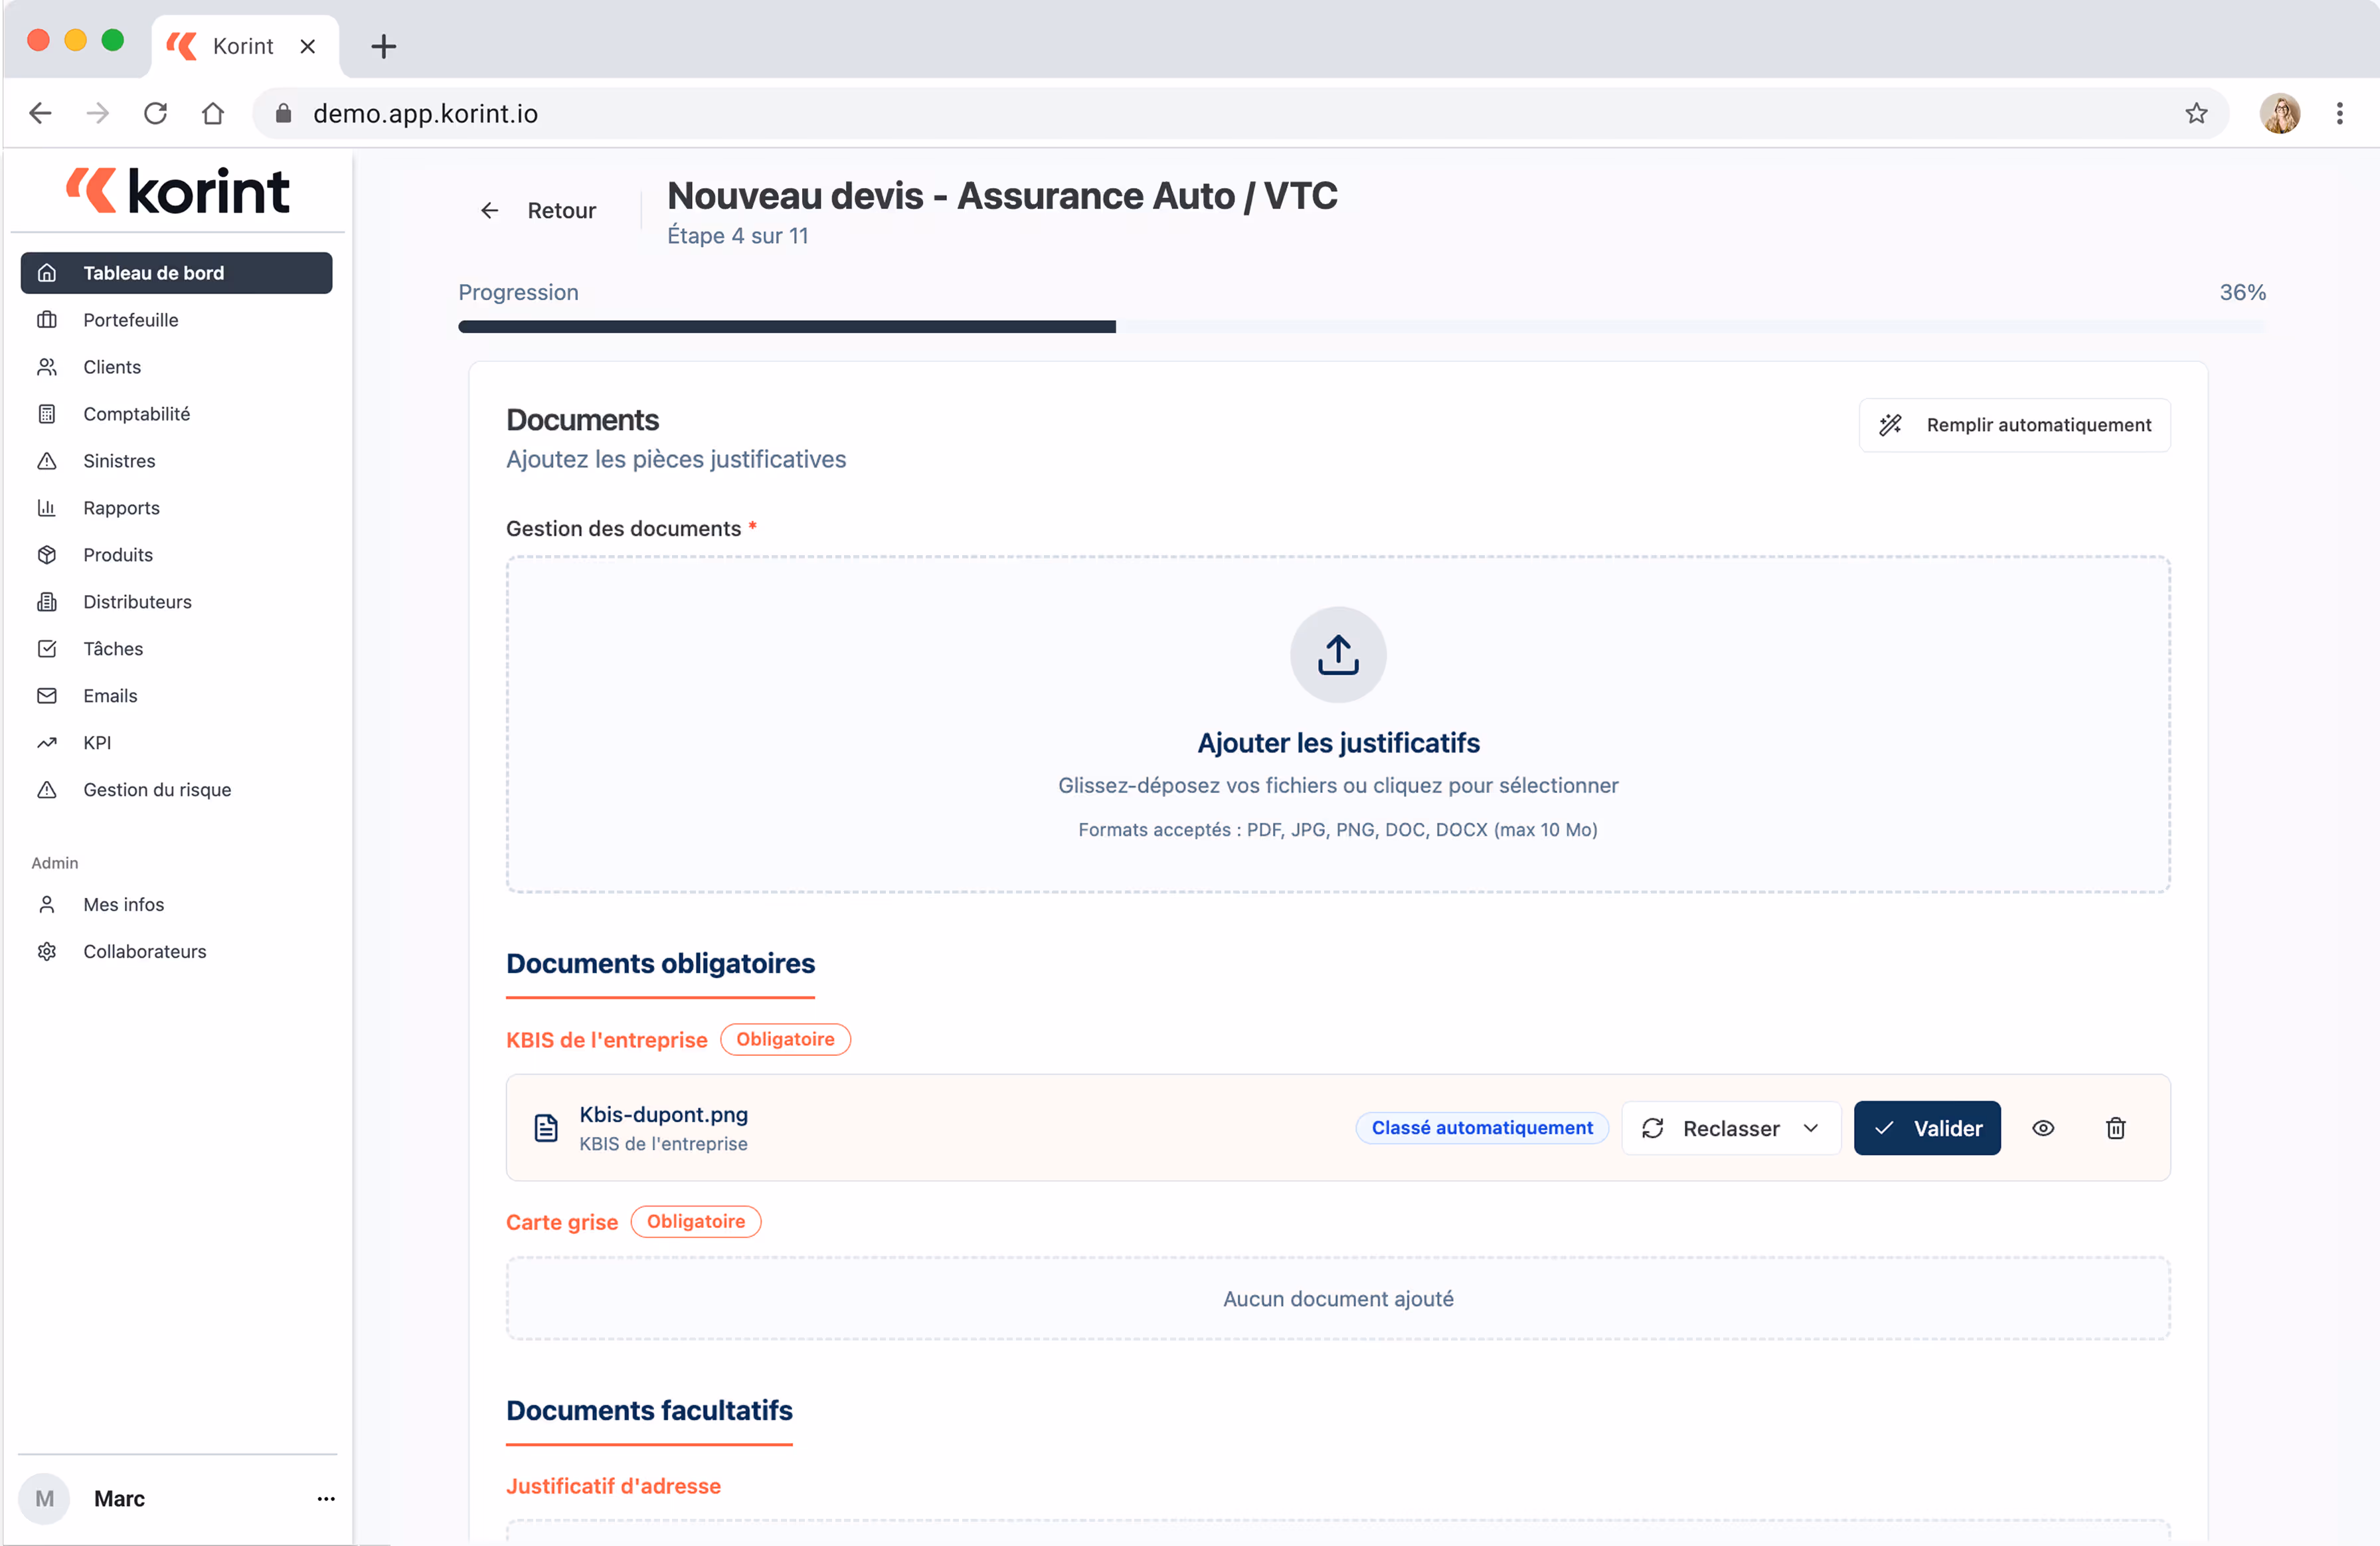Click the Korint logo in sidebar
This screenshot has width=2380, height=1546.
(x=178, y=191)
